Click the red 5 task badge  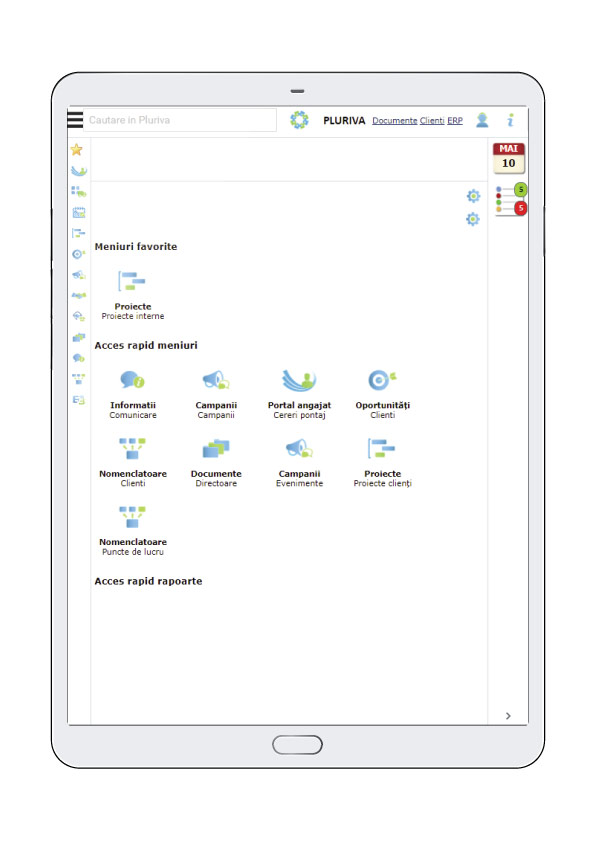tap(520, 208)
